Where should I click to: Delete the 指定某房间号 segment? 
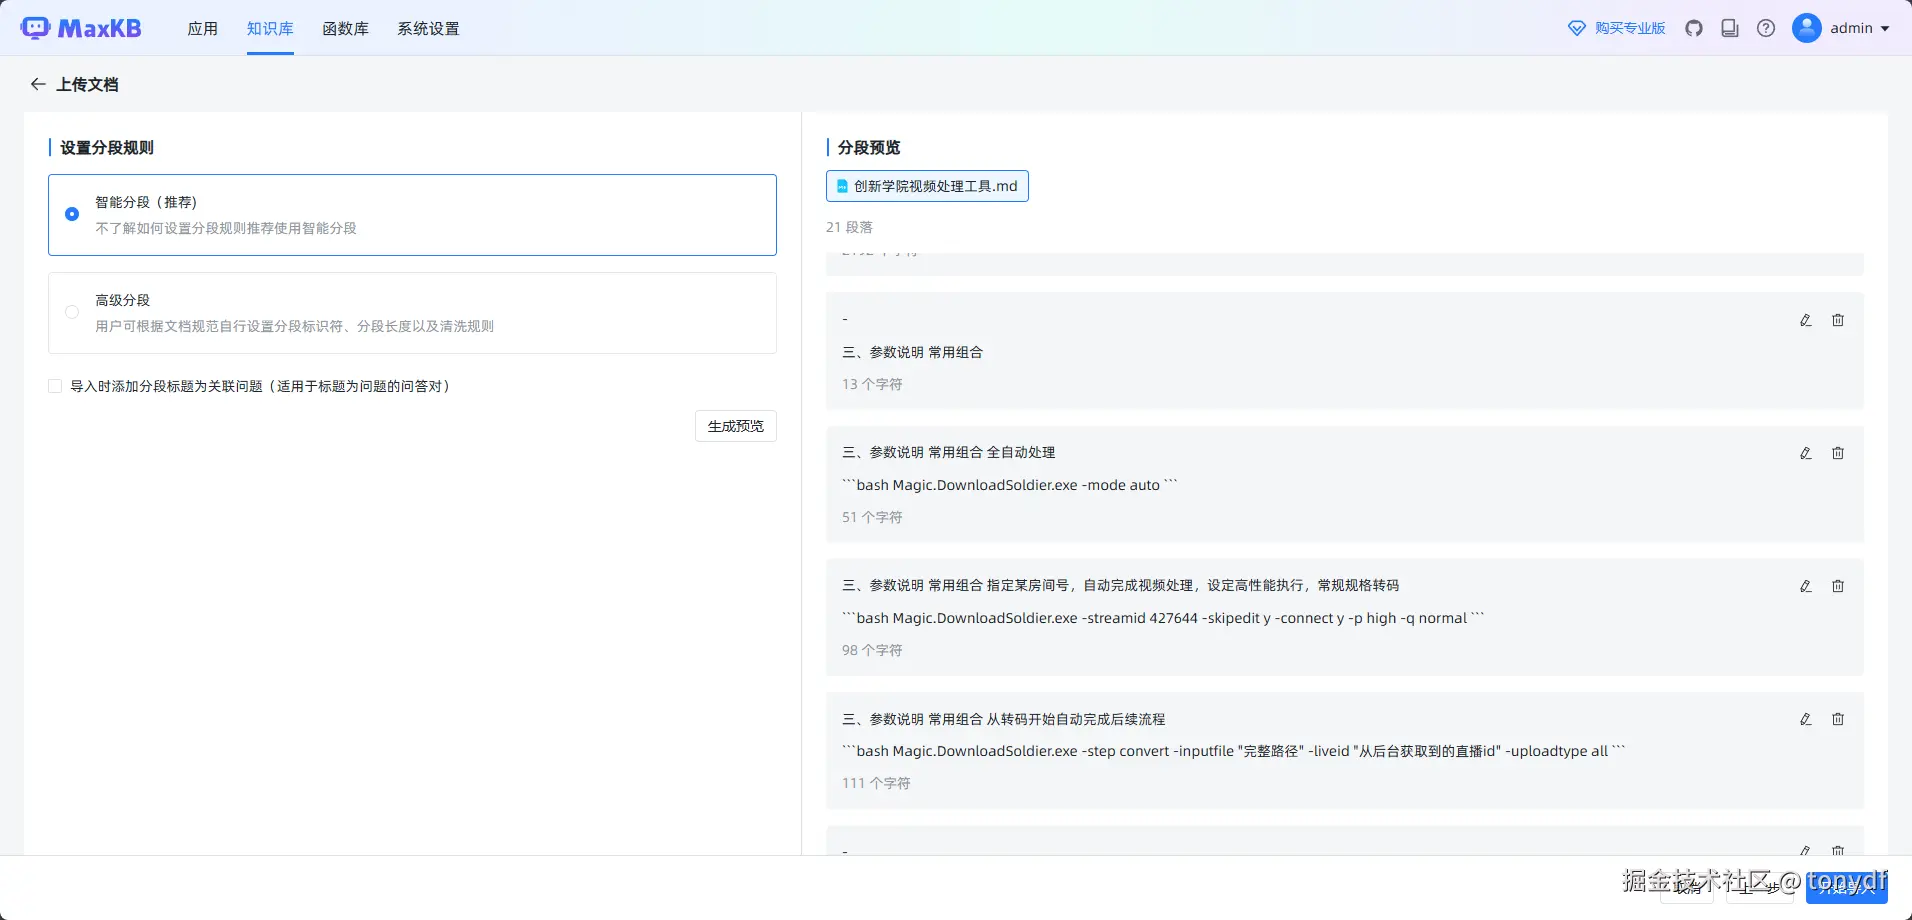[1838, 586]
